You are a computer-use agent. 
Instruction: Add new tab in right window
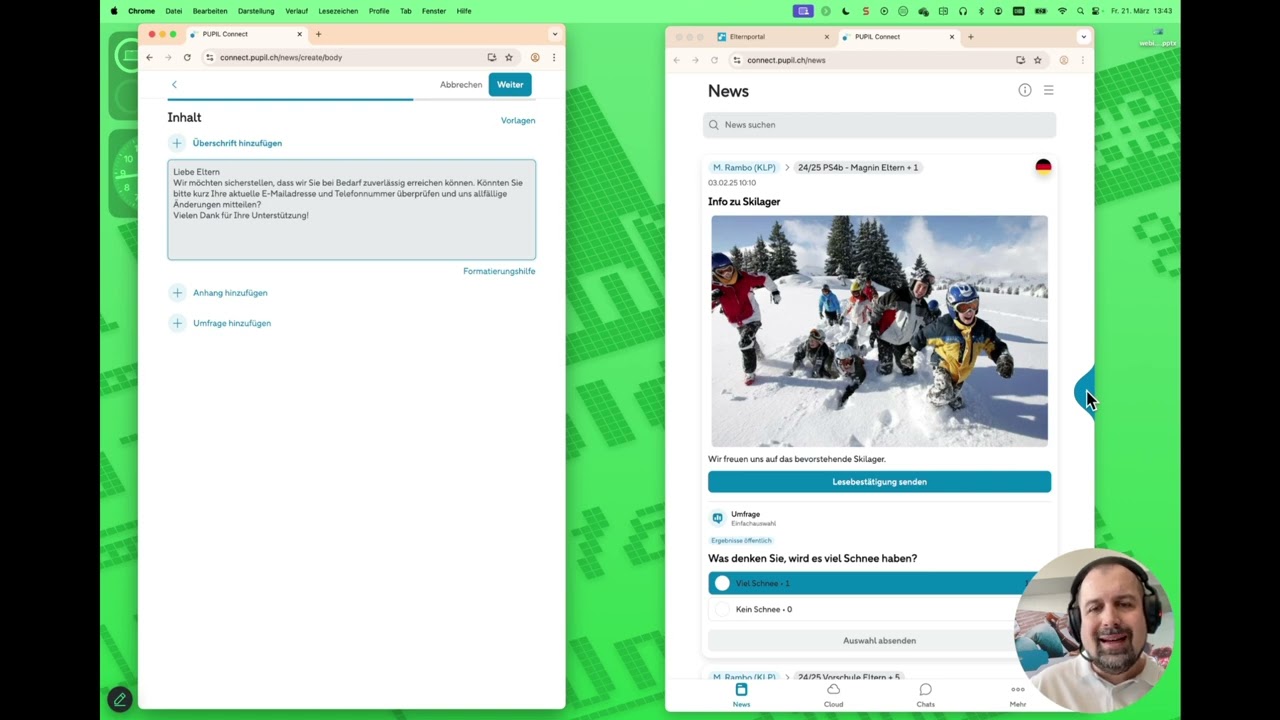coord(970,37)
